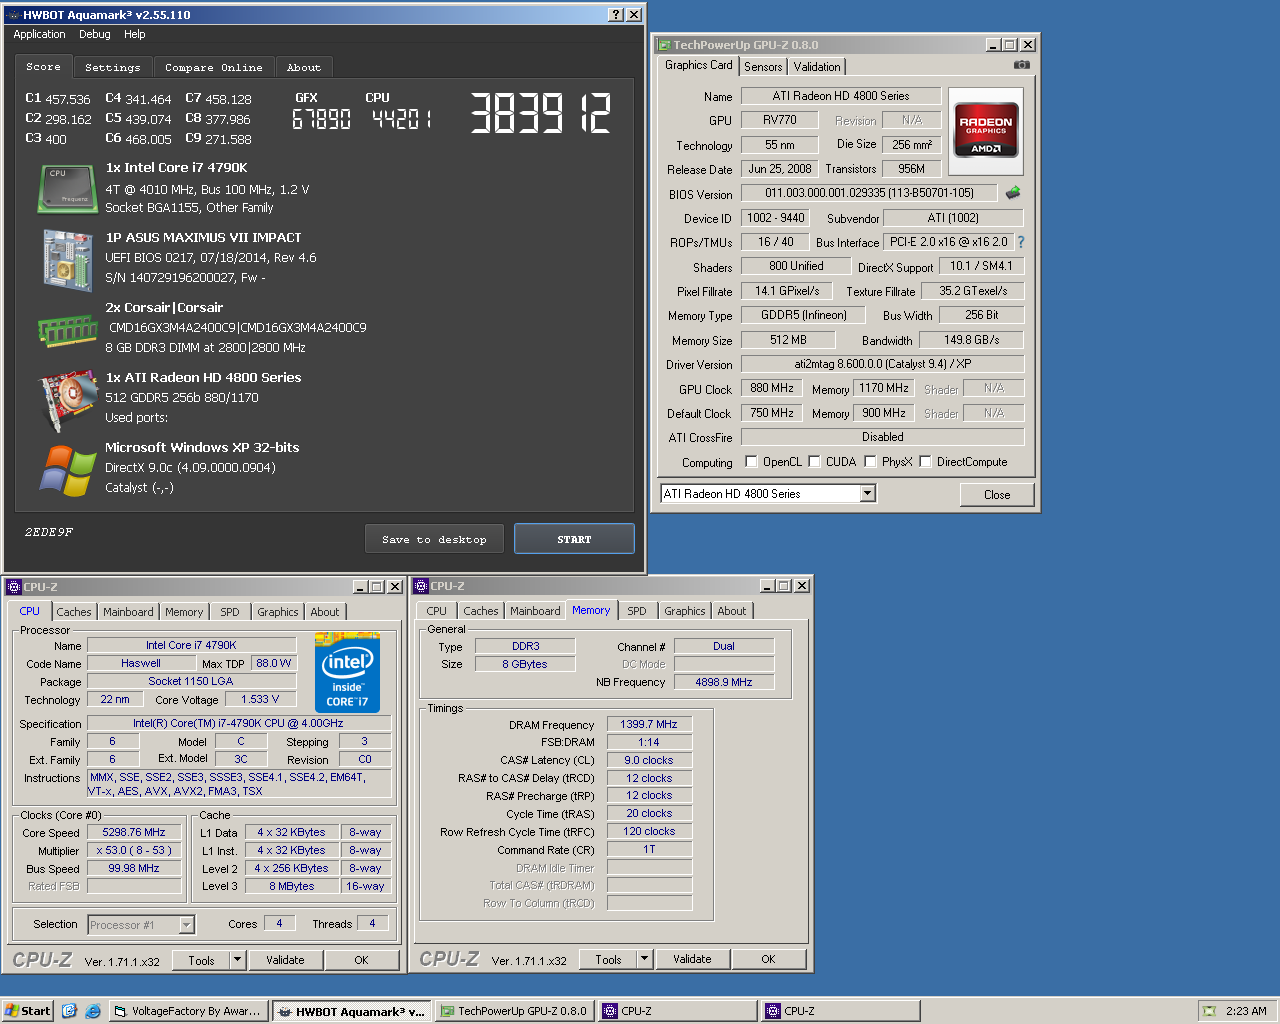Click the CPU chip icon in Aquamark

[x=67, y=189]
